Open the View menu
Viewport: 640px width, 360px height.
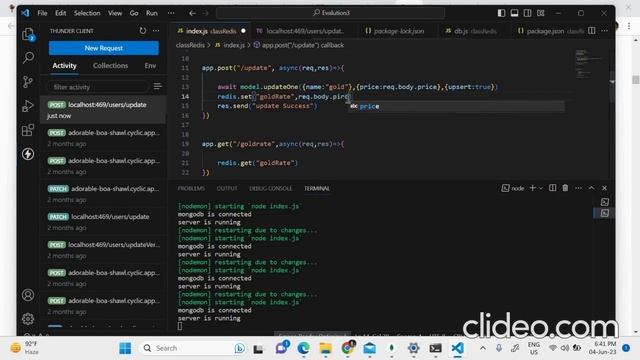coord(115,13)
